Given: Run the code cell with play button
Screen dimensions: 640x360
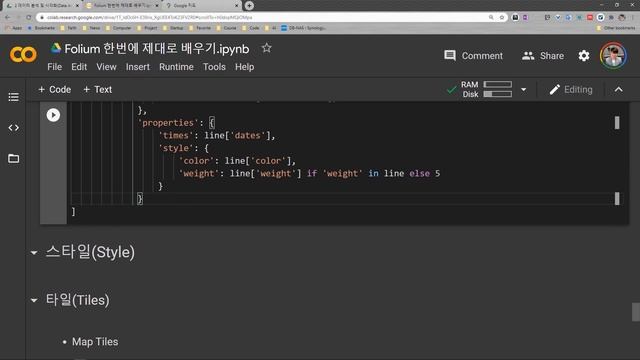Looking at the screenshot, I should click(53, 115).
